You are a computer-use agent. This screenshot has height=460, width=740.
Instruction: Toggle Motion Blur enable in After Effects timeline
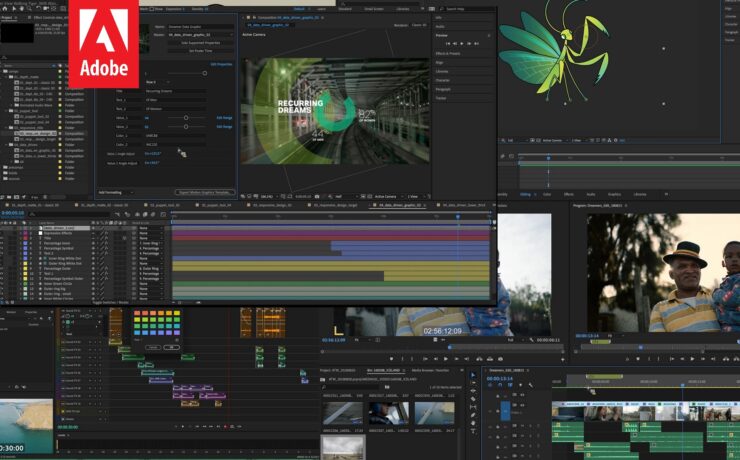153,215
